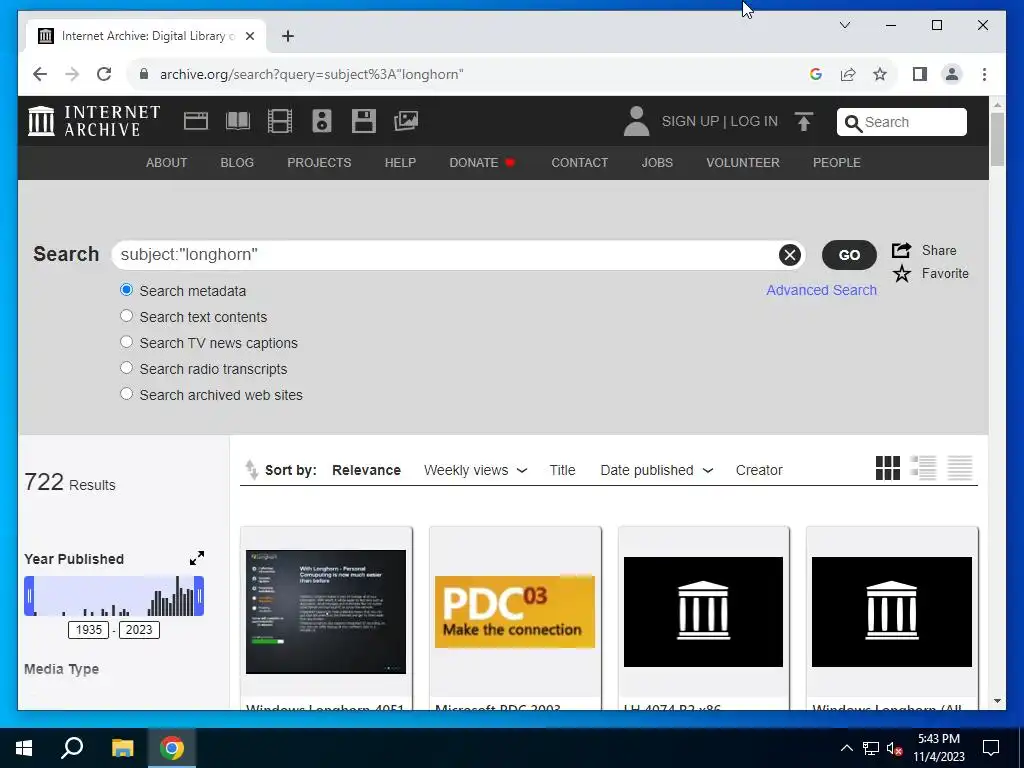This screenshot has height=768, width=1024.
Task: Open the Software floppy disk icon
Action: 364,121
